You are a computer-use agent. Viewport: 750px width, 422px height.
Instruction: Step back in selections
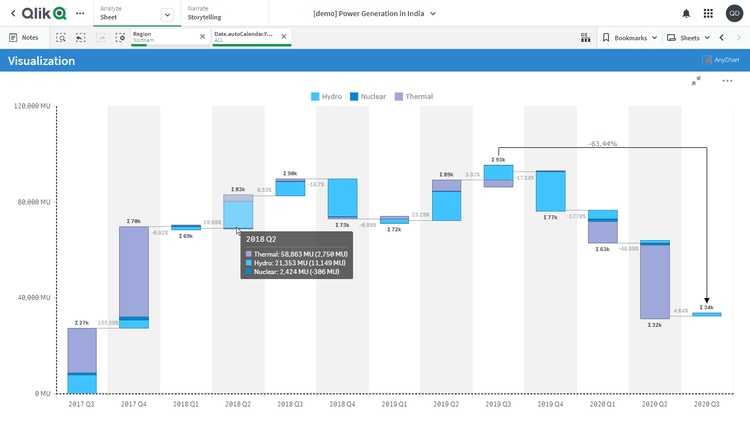pos(81,37)
